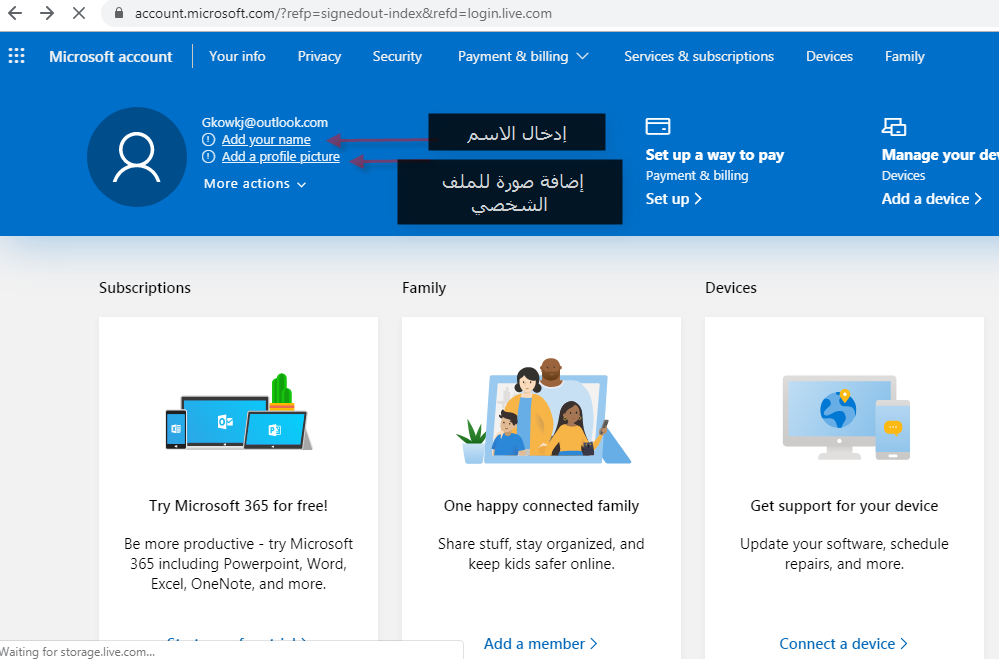Click the warning icon beside Add a profile picture
The width and height of the screenshot is (999, 659).
coord(208,157)
